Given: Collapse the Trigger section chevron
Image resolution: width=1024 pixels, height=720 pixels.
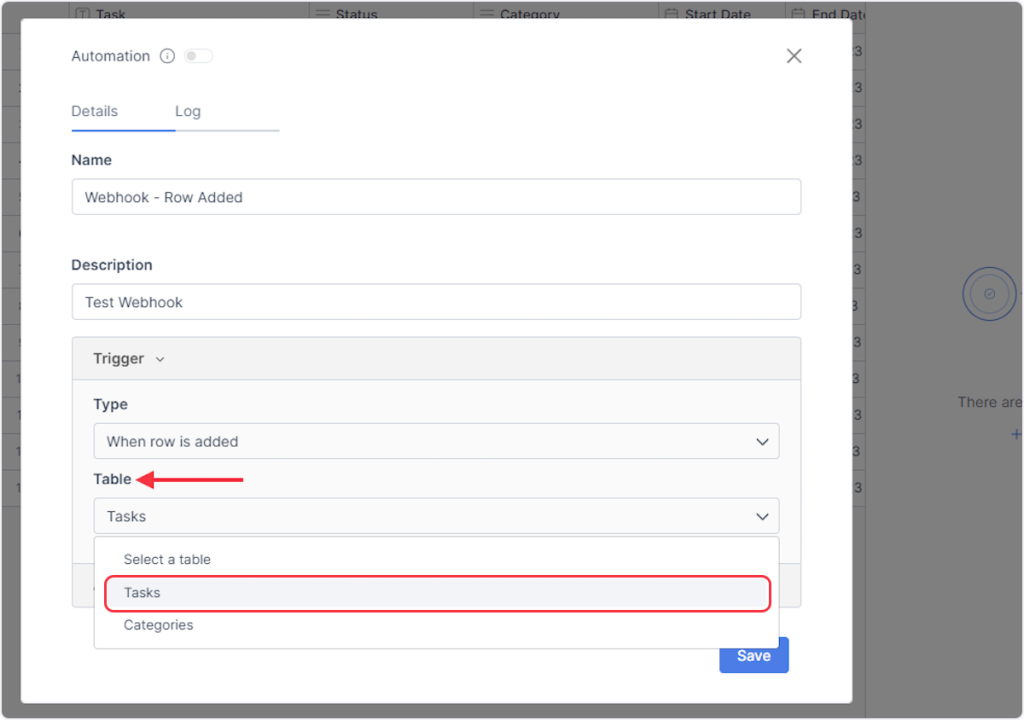Looking at the screenshot, I should pyautogui.click(x=160, y=359).
